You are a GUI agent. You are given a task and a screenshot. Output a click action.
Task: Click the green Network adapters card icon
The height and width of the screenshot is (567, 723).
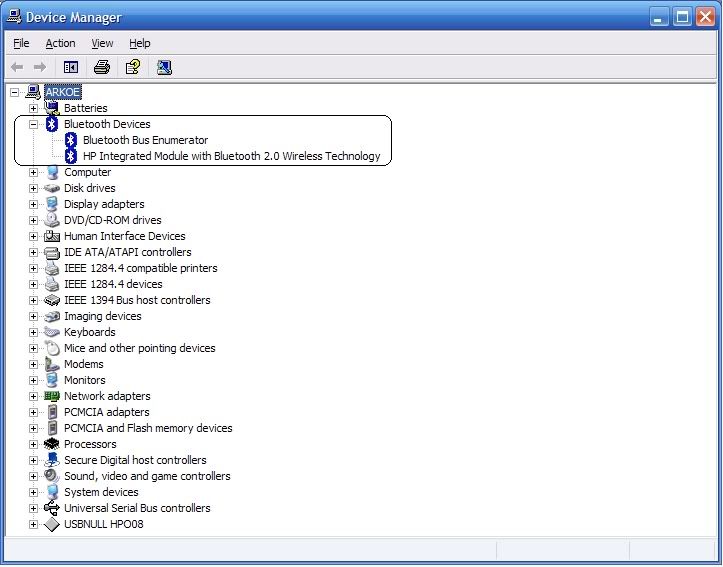click(52, 396)
